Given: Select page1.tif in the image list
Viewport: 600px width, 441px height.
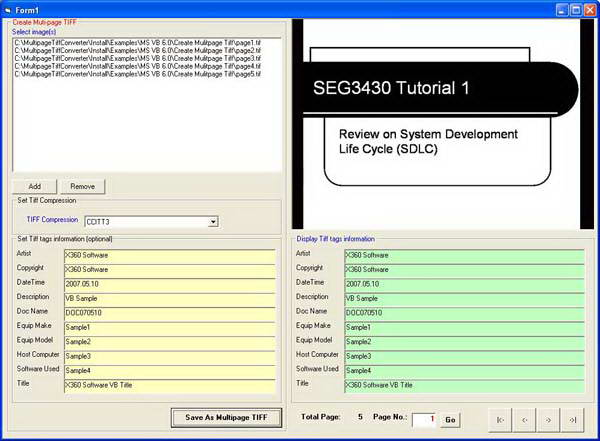Looking at the screenshot, I should pyautogui.click(x=137, y=42).
